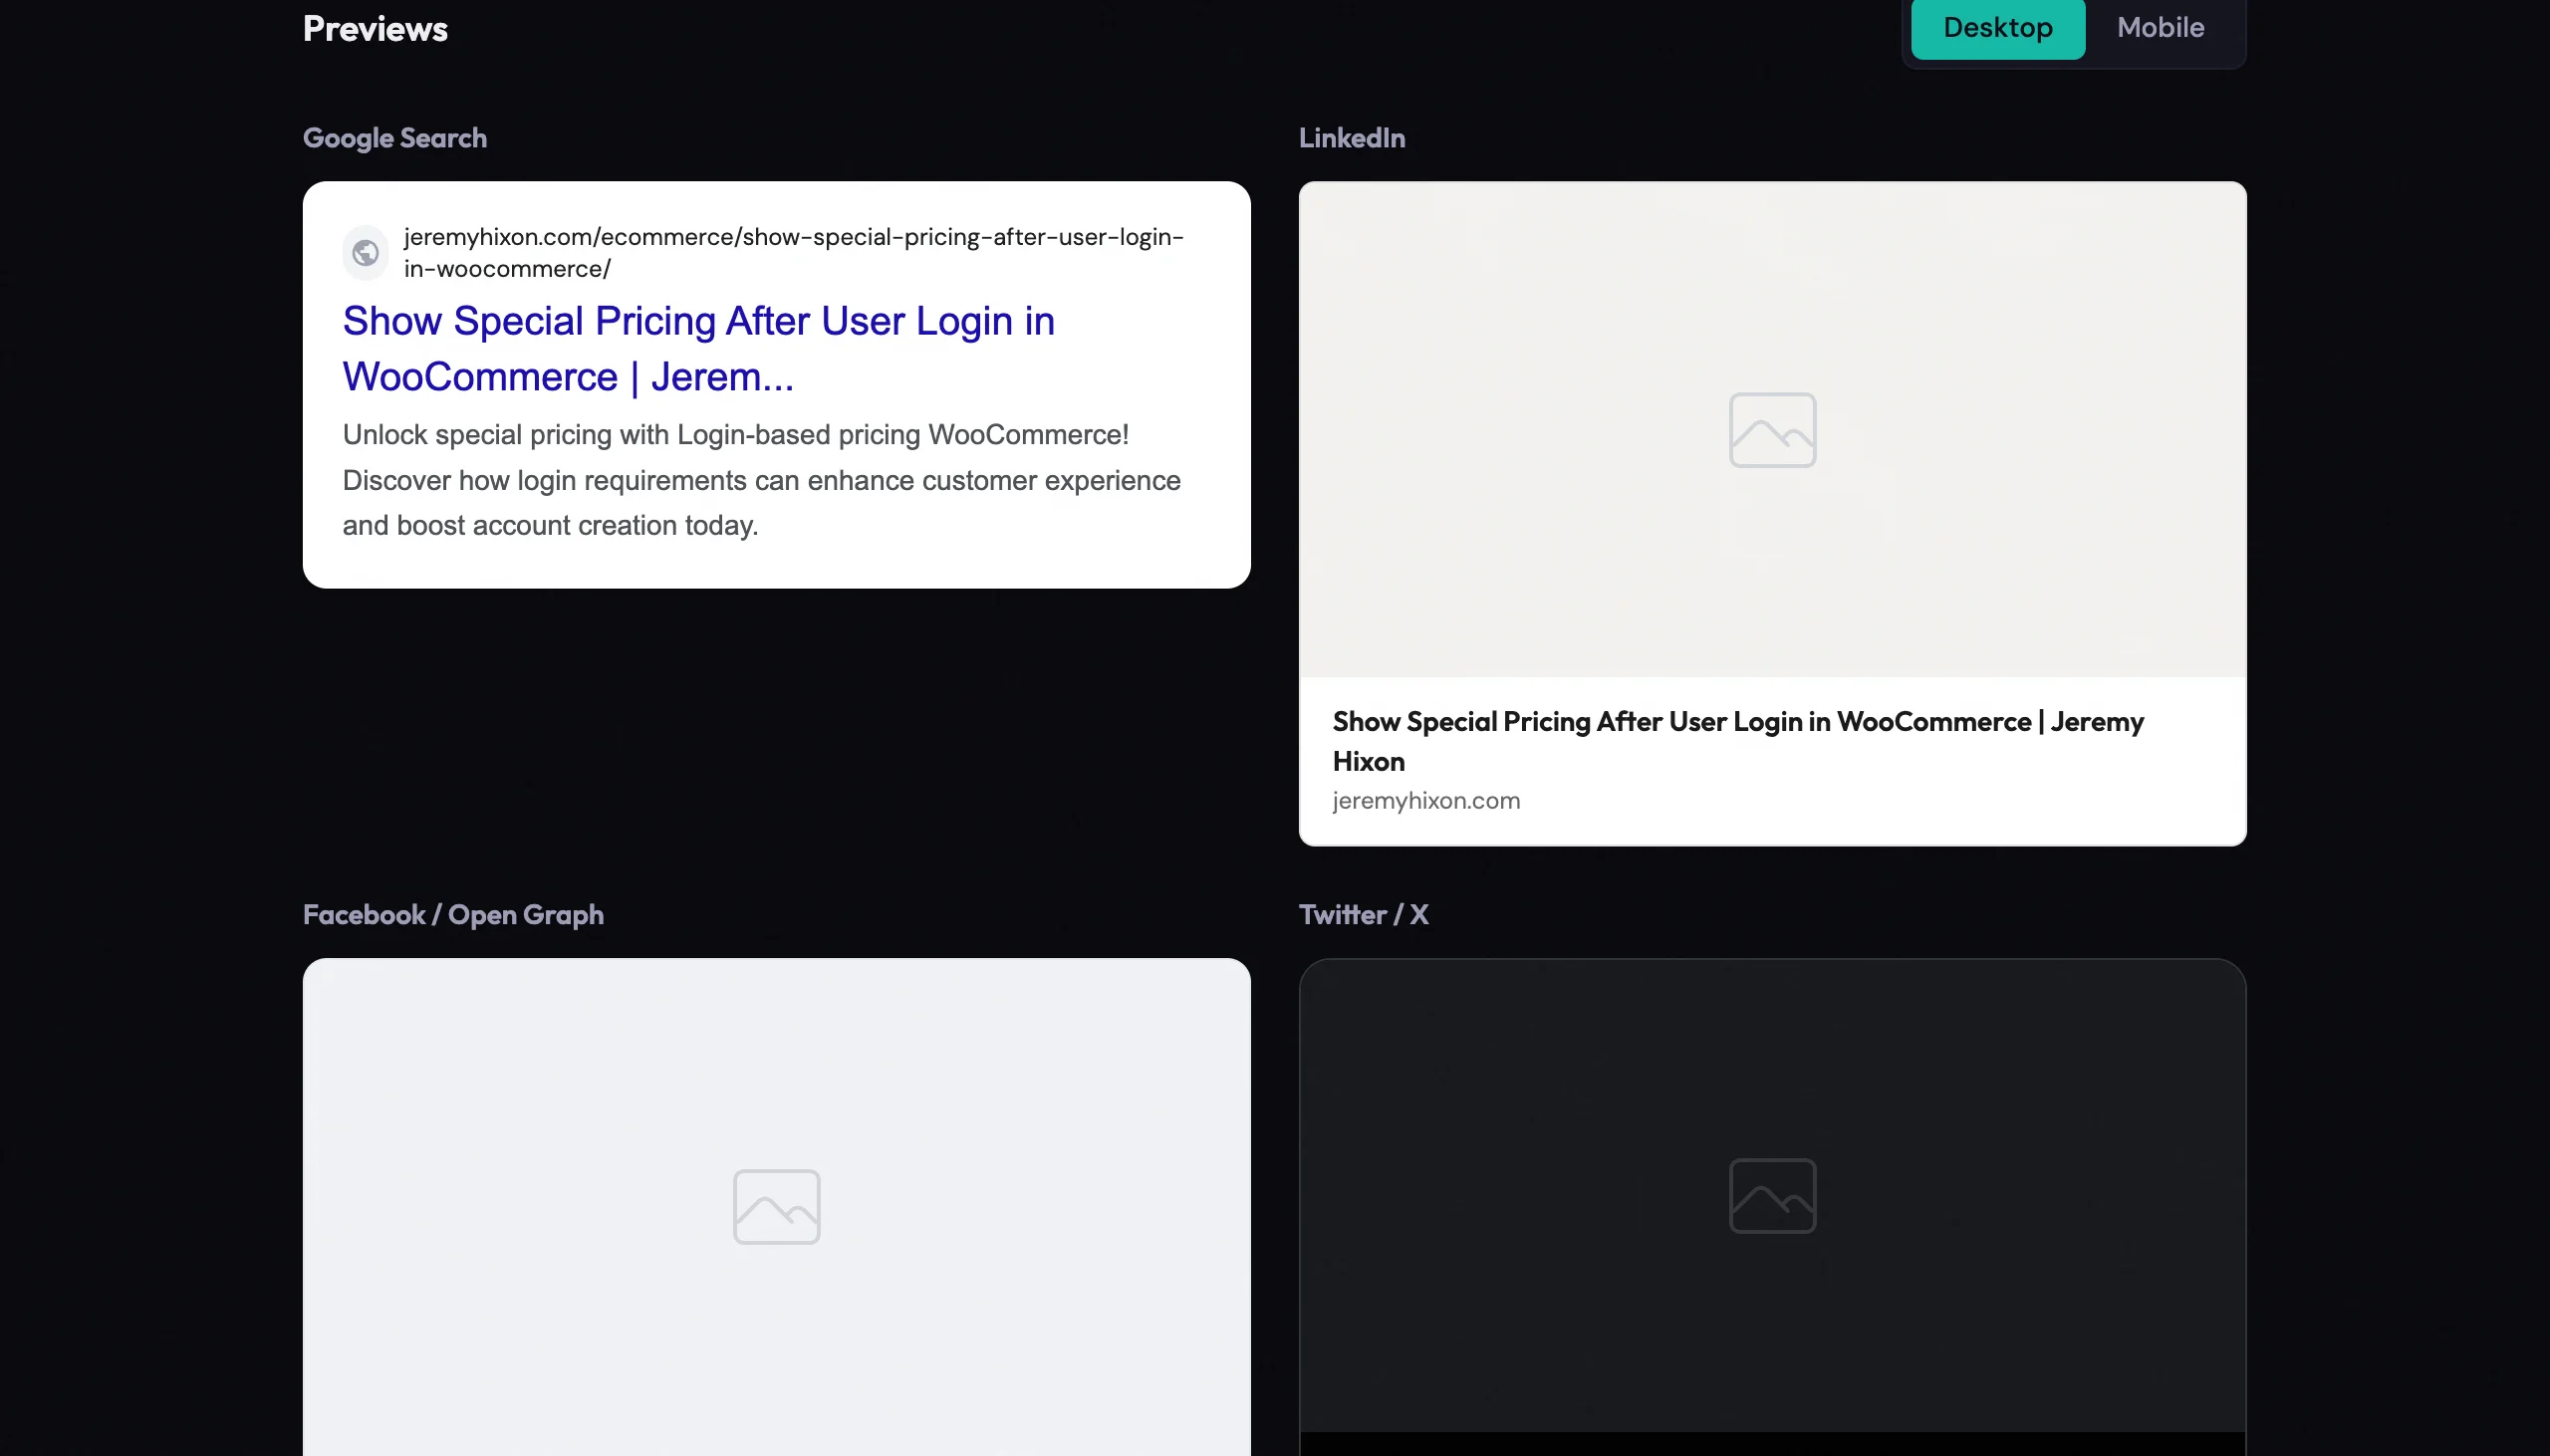Expand the Twitter / X preview section
2550x1456 pixels.
[1363, 914]
